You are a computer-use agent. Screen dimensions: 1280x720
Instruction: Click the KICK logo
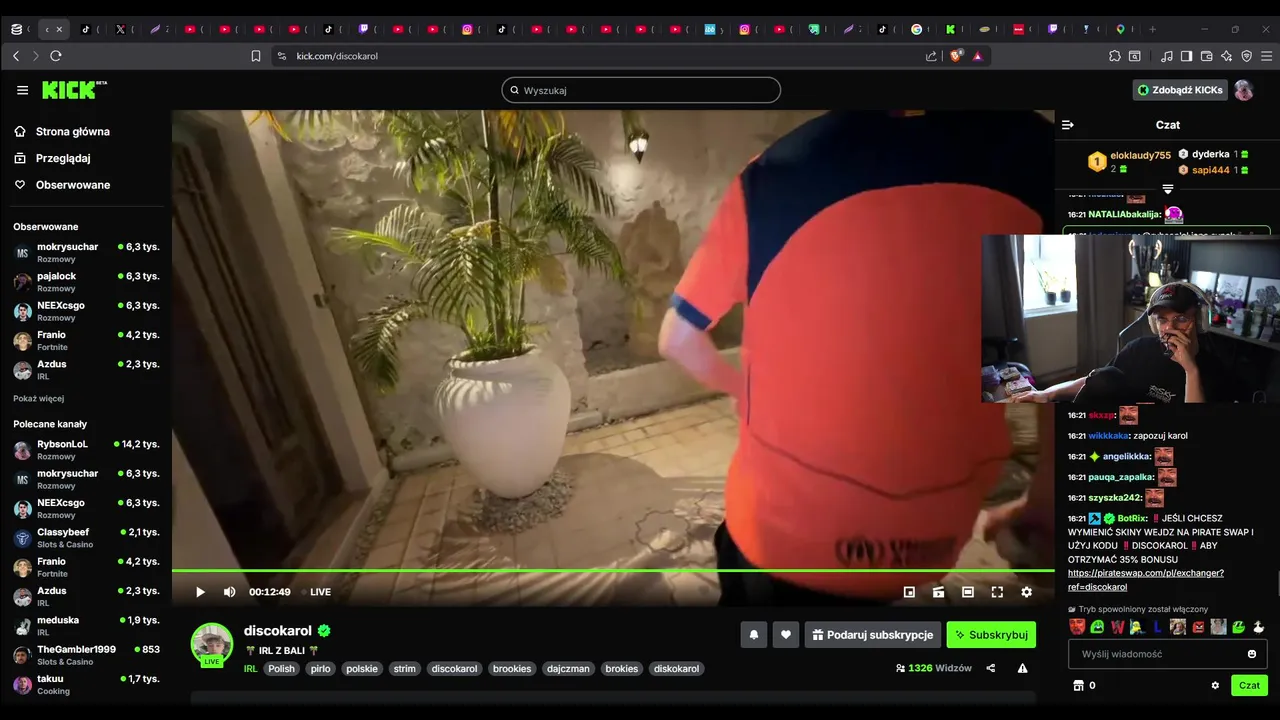pos(74,90)
